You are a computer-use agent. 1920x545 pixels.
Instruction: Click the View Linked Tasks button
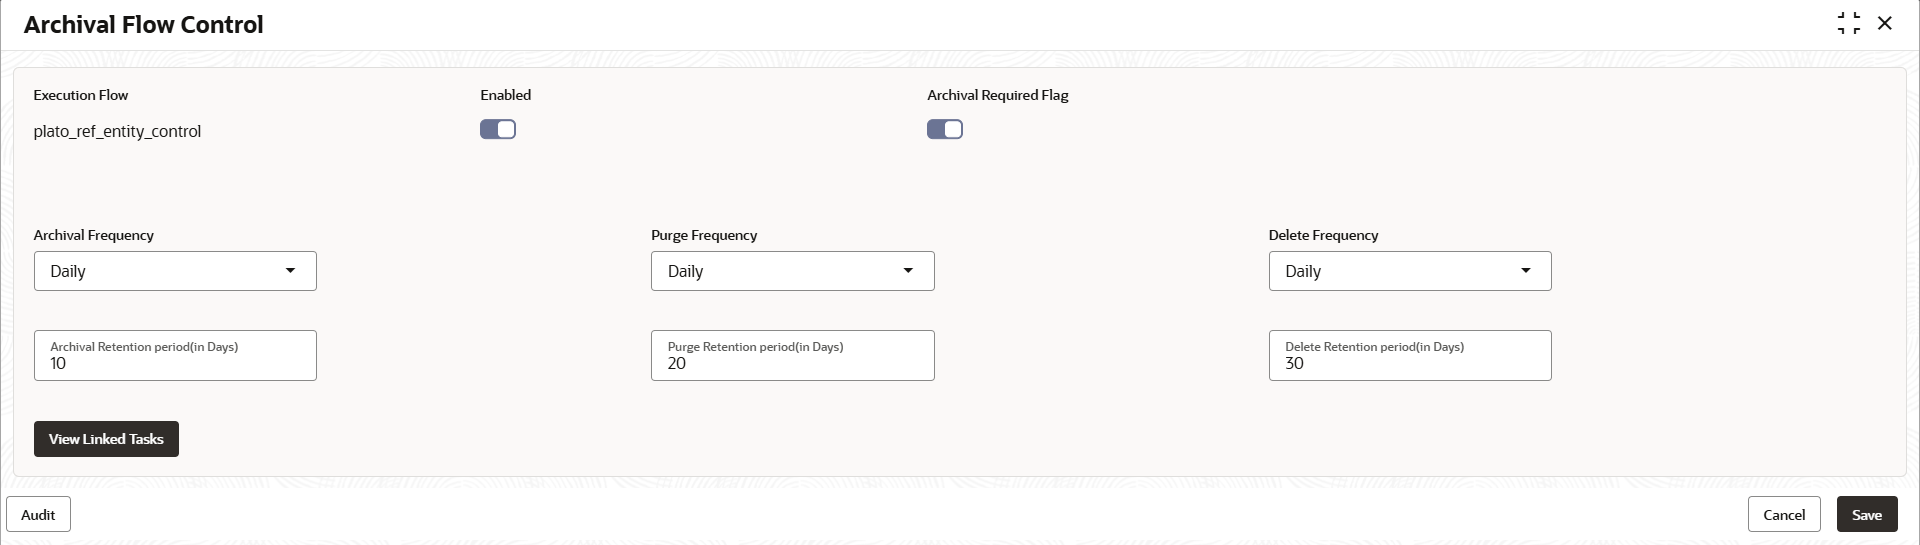tap(106, 439)
